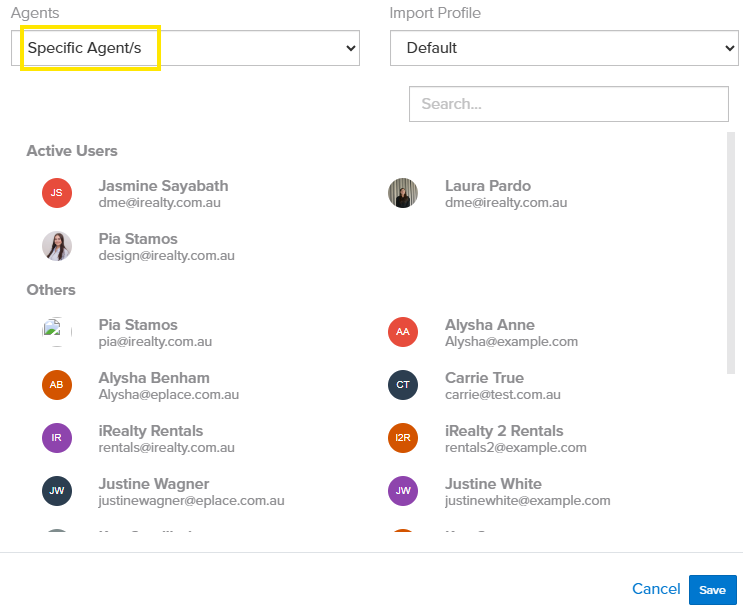Click Carrie True's dark CT avatar
Image resolution: width=743 pixels, height=608 pixels.
tap(403, 385)
